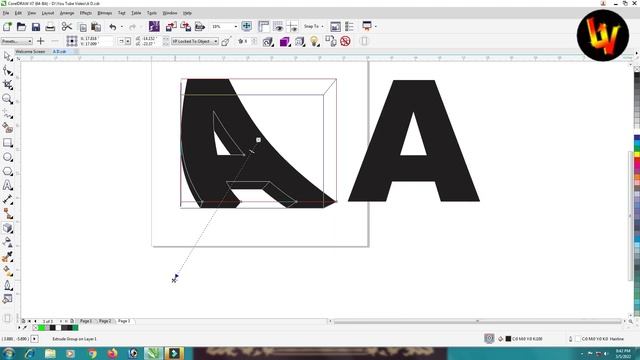Open the extrusion rotation options
The height and width of the screenshot is (360, 640).
[x=268, y=41]
